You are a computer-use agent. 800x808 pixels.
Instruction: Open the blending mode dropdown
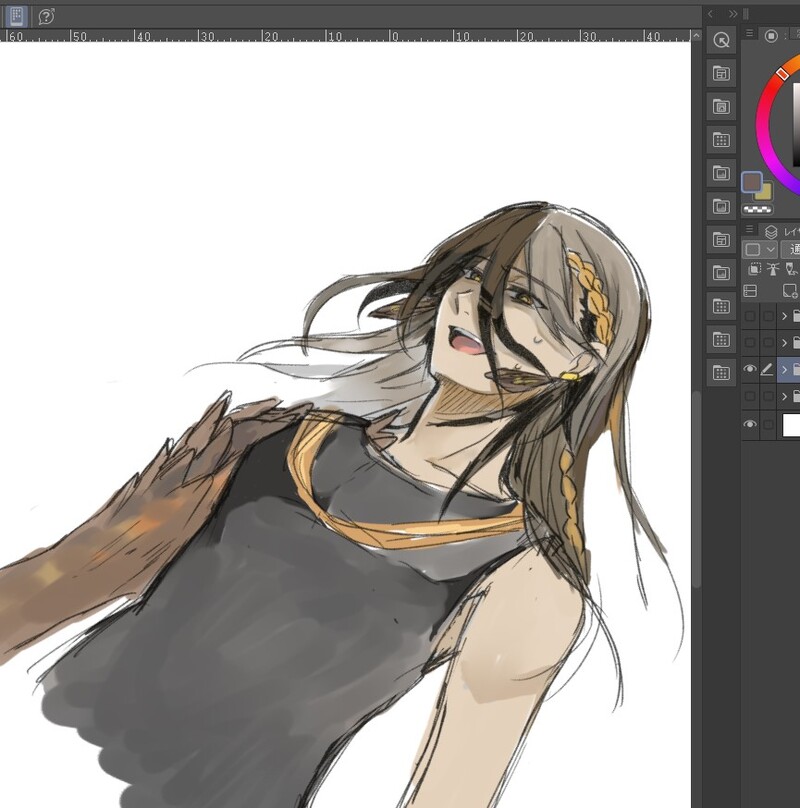click(791, 249)
